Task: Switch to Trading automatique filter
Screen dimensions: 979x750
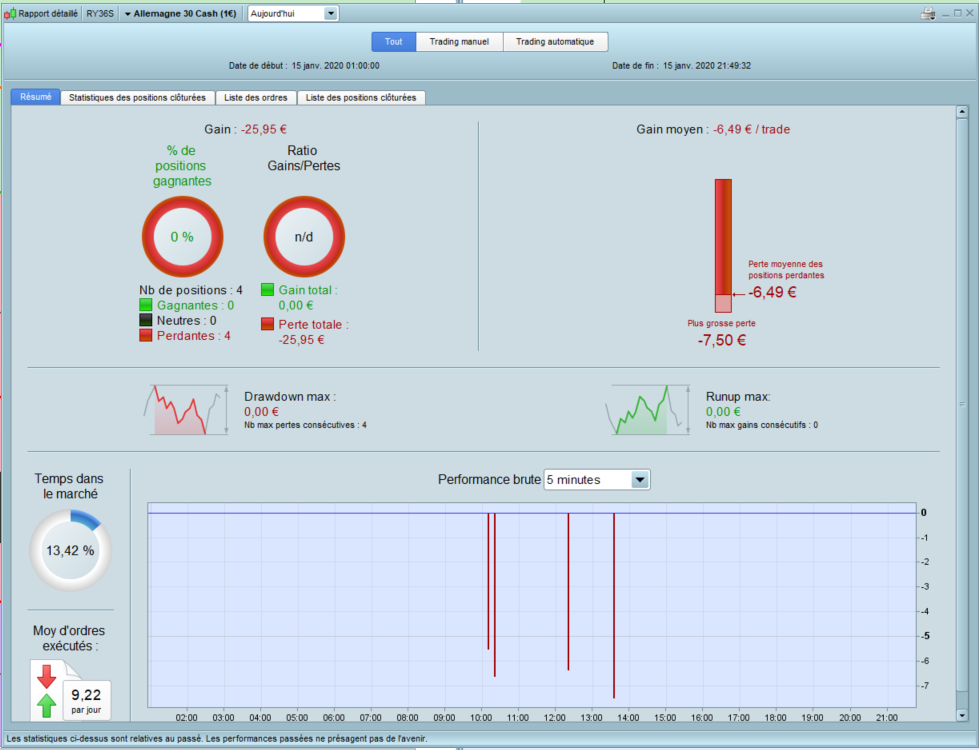Action: click(x=555, y=42)
